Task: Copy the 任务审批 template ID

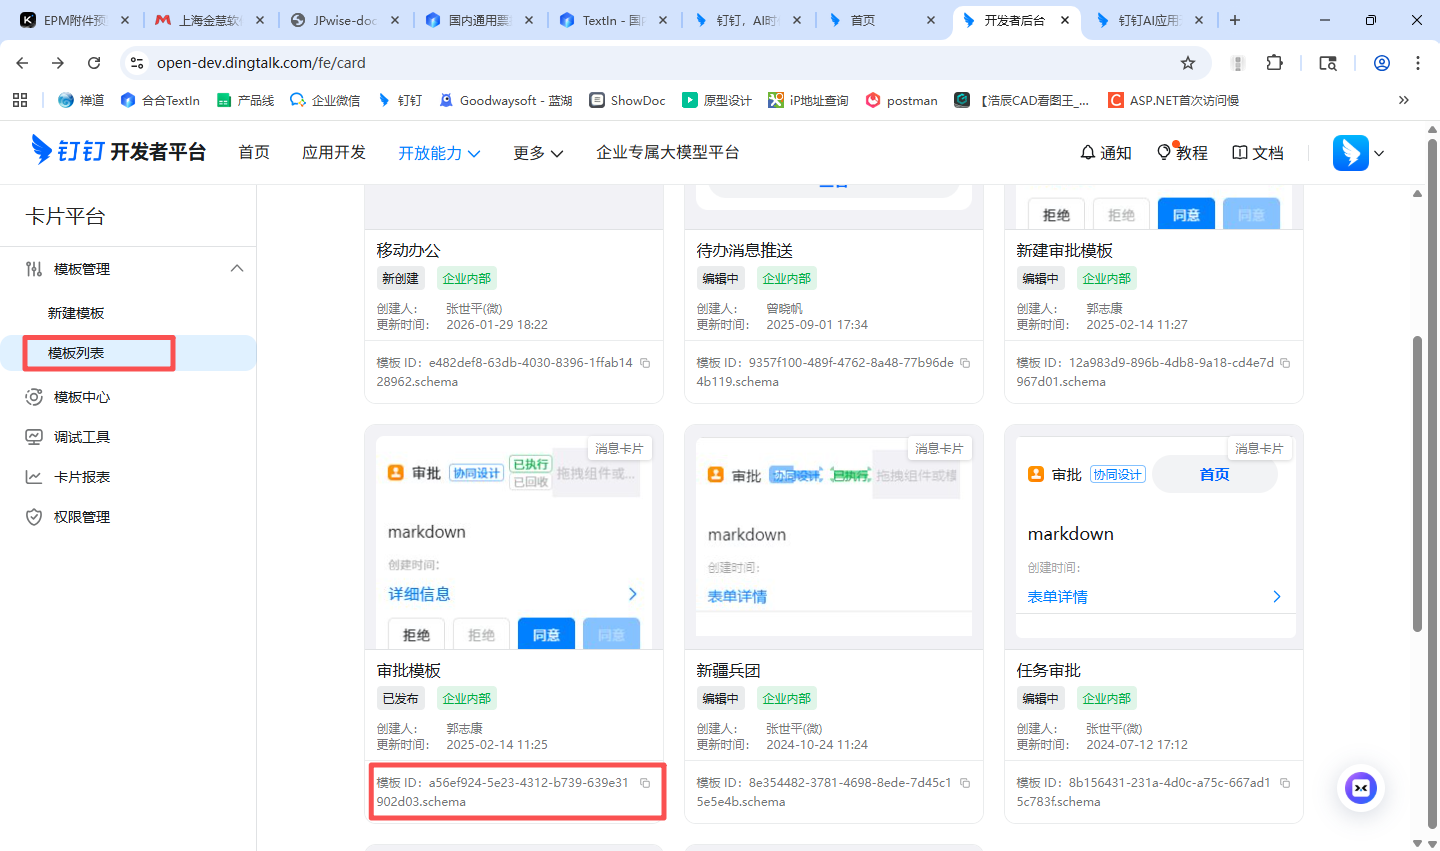Action: click(1285, 783)
